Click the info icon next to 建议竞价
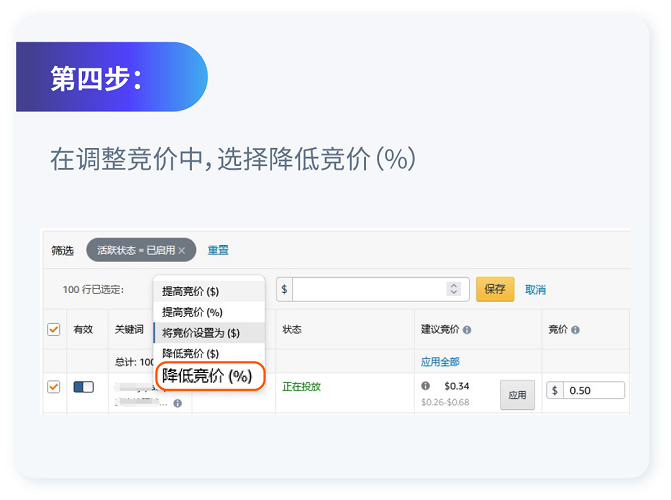The width and height of the screenshot is (671, 500). [467, 330]
